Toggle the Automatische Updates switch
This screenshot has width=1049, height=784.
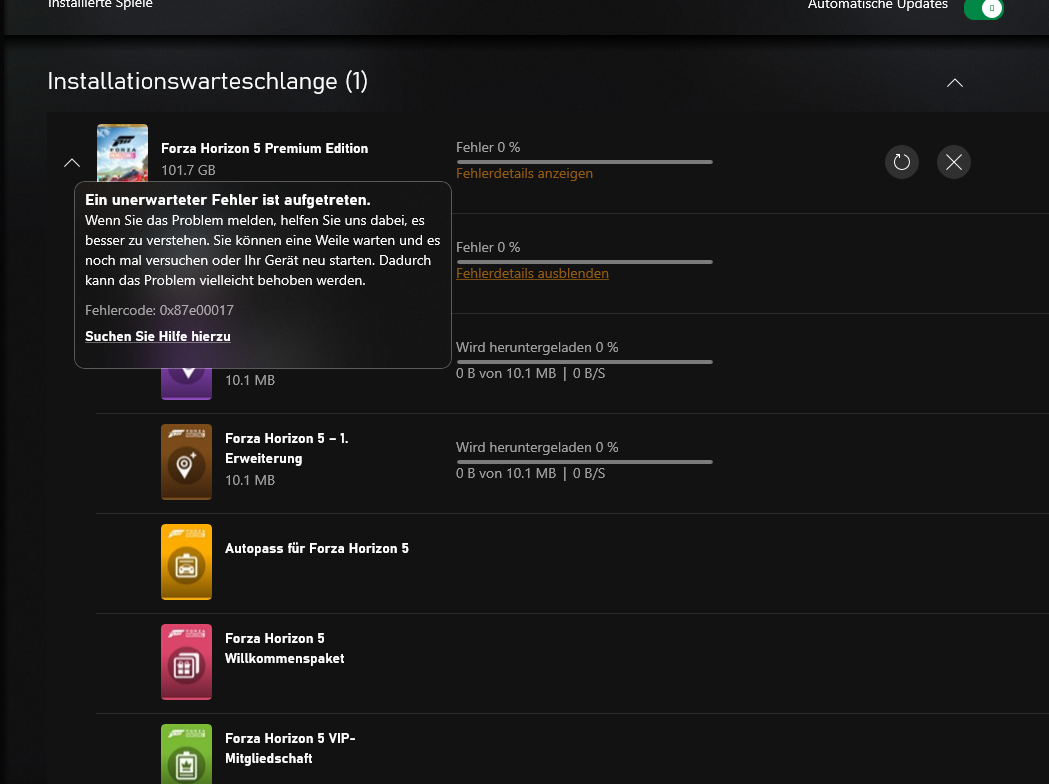pyautogui.click(x=983, y=9)
